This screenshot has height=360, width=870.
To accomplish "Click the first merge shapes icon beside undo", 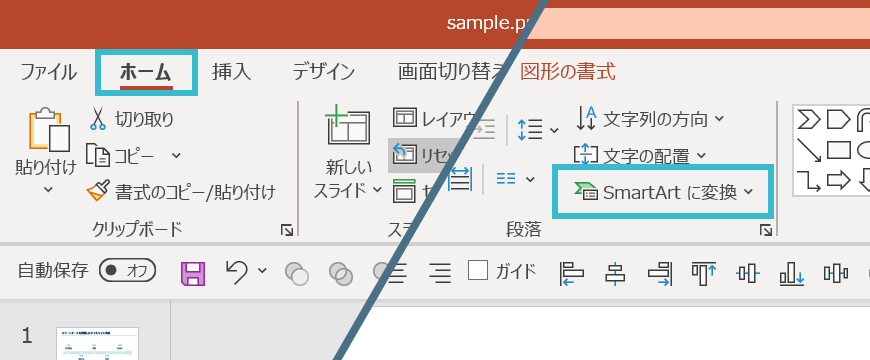I will 297,273.
